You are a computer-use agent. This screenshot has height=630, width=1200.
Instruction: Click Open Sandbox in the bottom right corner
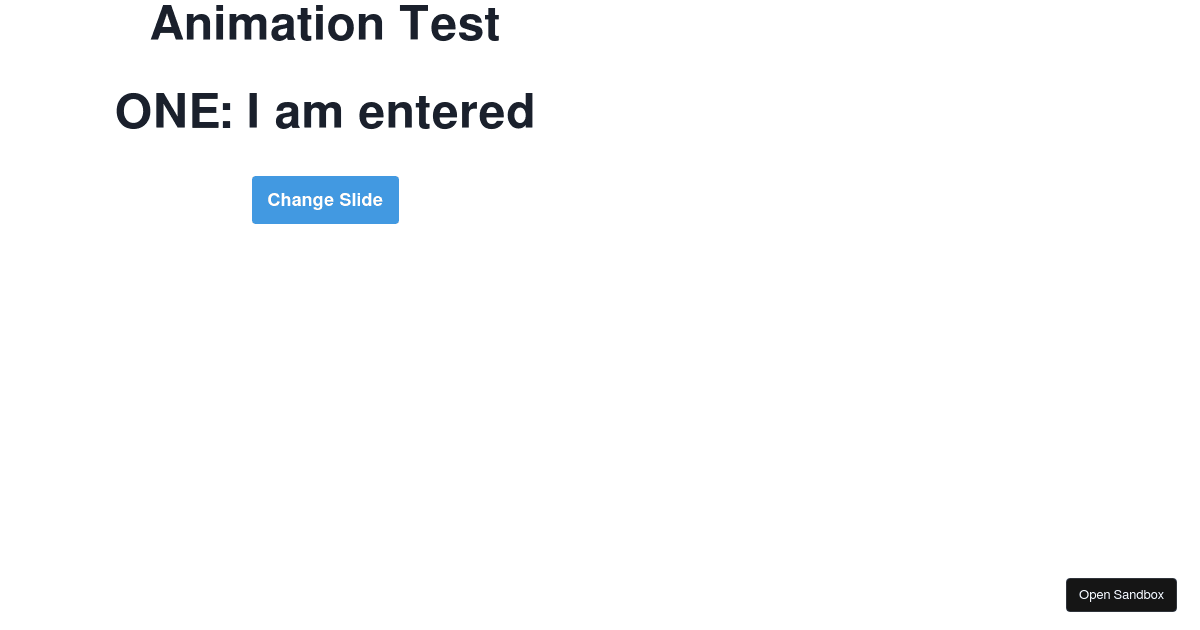[x=1121, y=595]
